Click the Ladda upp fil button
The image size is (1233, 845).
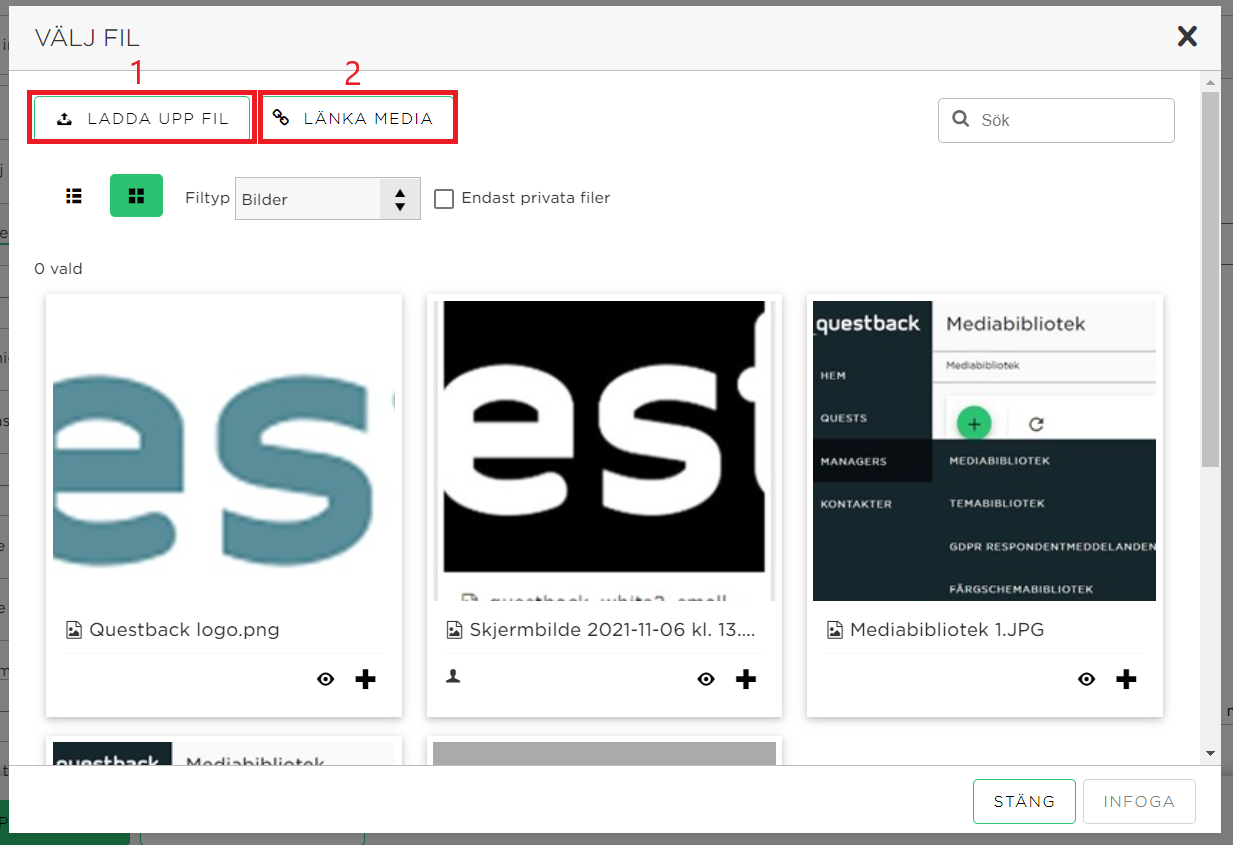coord(142,118)
